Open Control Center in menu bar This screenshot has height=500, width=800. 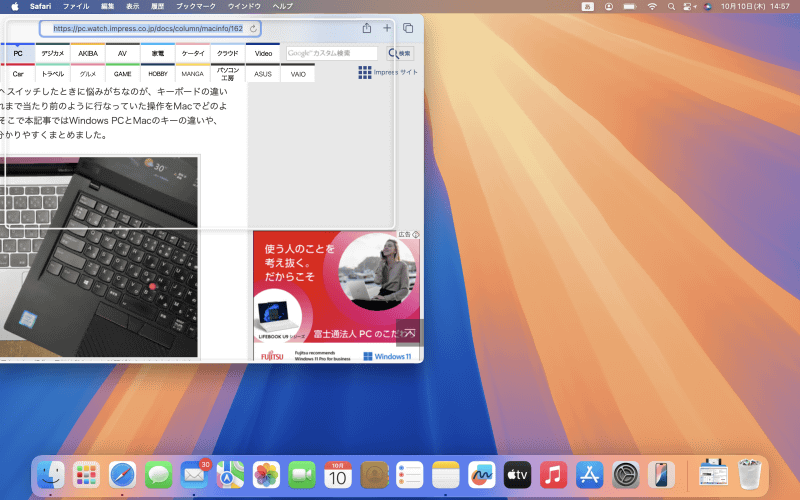pyautogui.click(x=690, y=7)
